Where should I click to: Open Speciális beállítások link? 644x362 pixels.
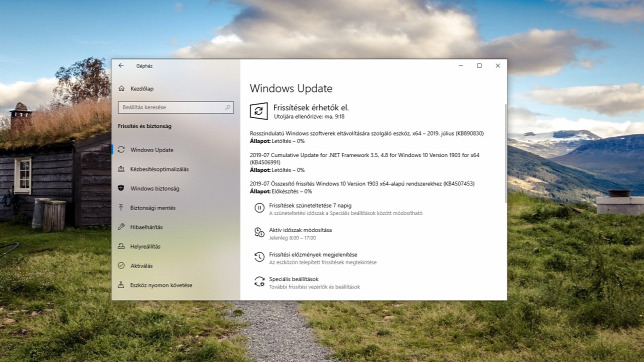coord(294,279)
